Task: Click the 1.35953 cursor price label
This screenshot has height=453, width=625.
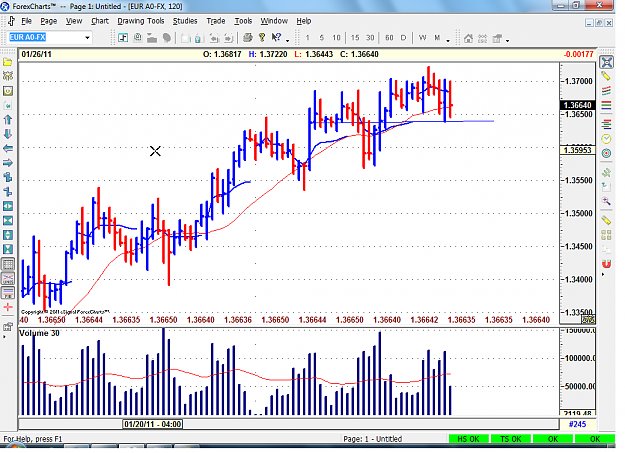Action: pos(578,150)
